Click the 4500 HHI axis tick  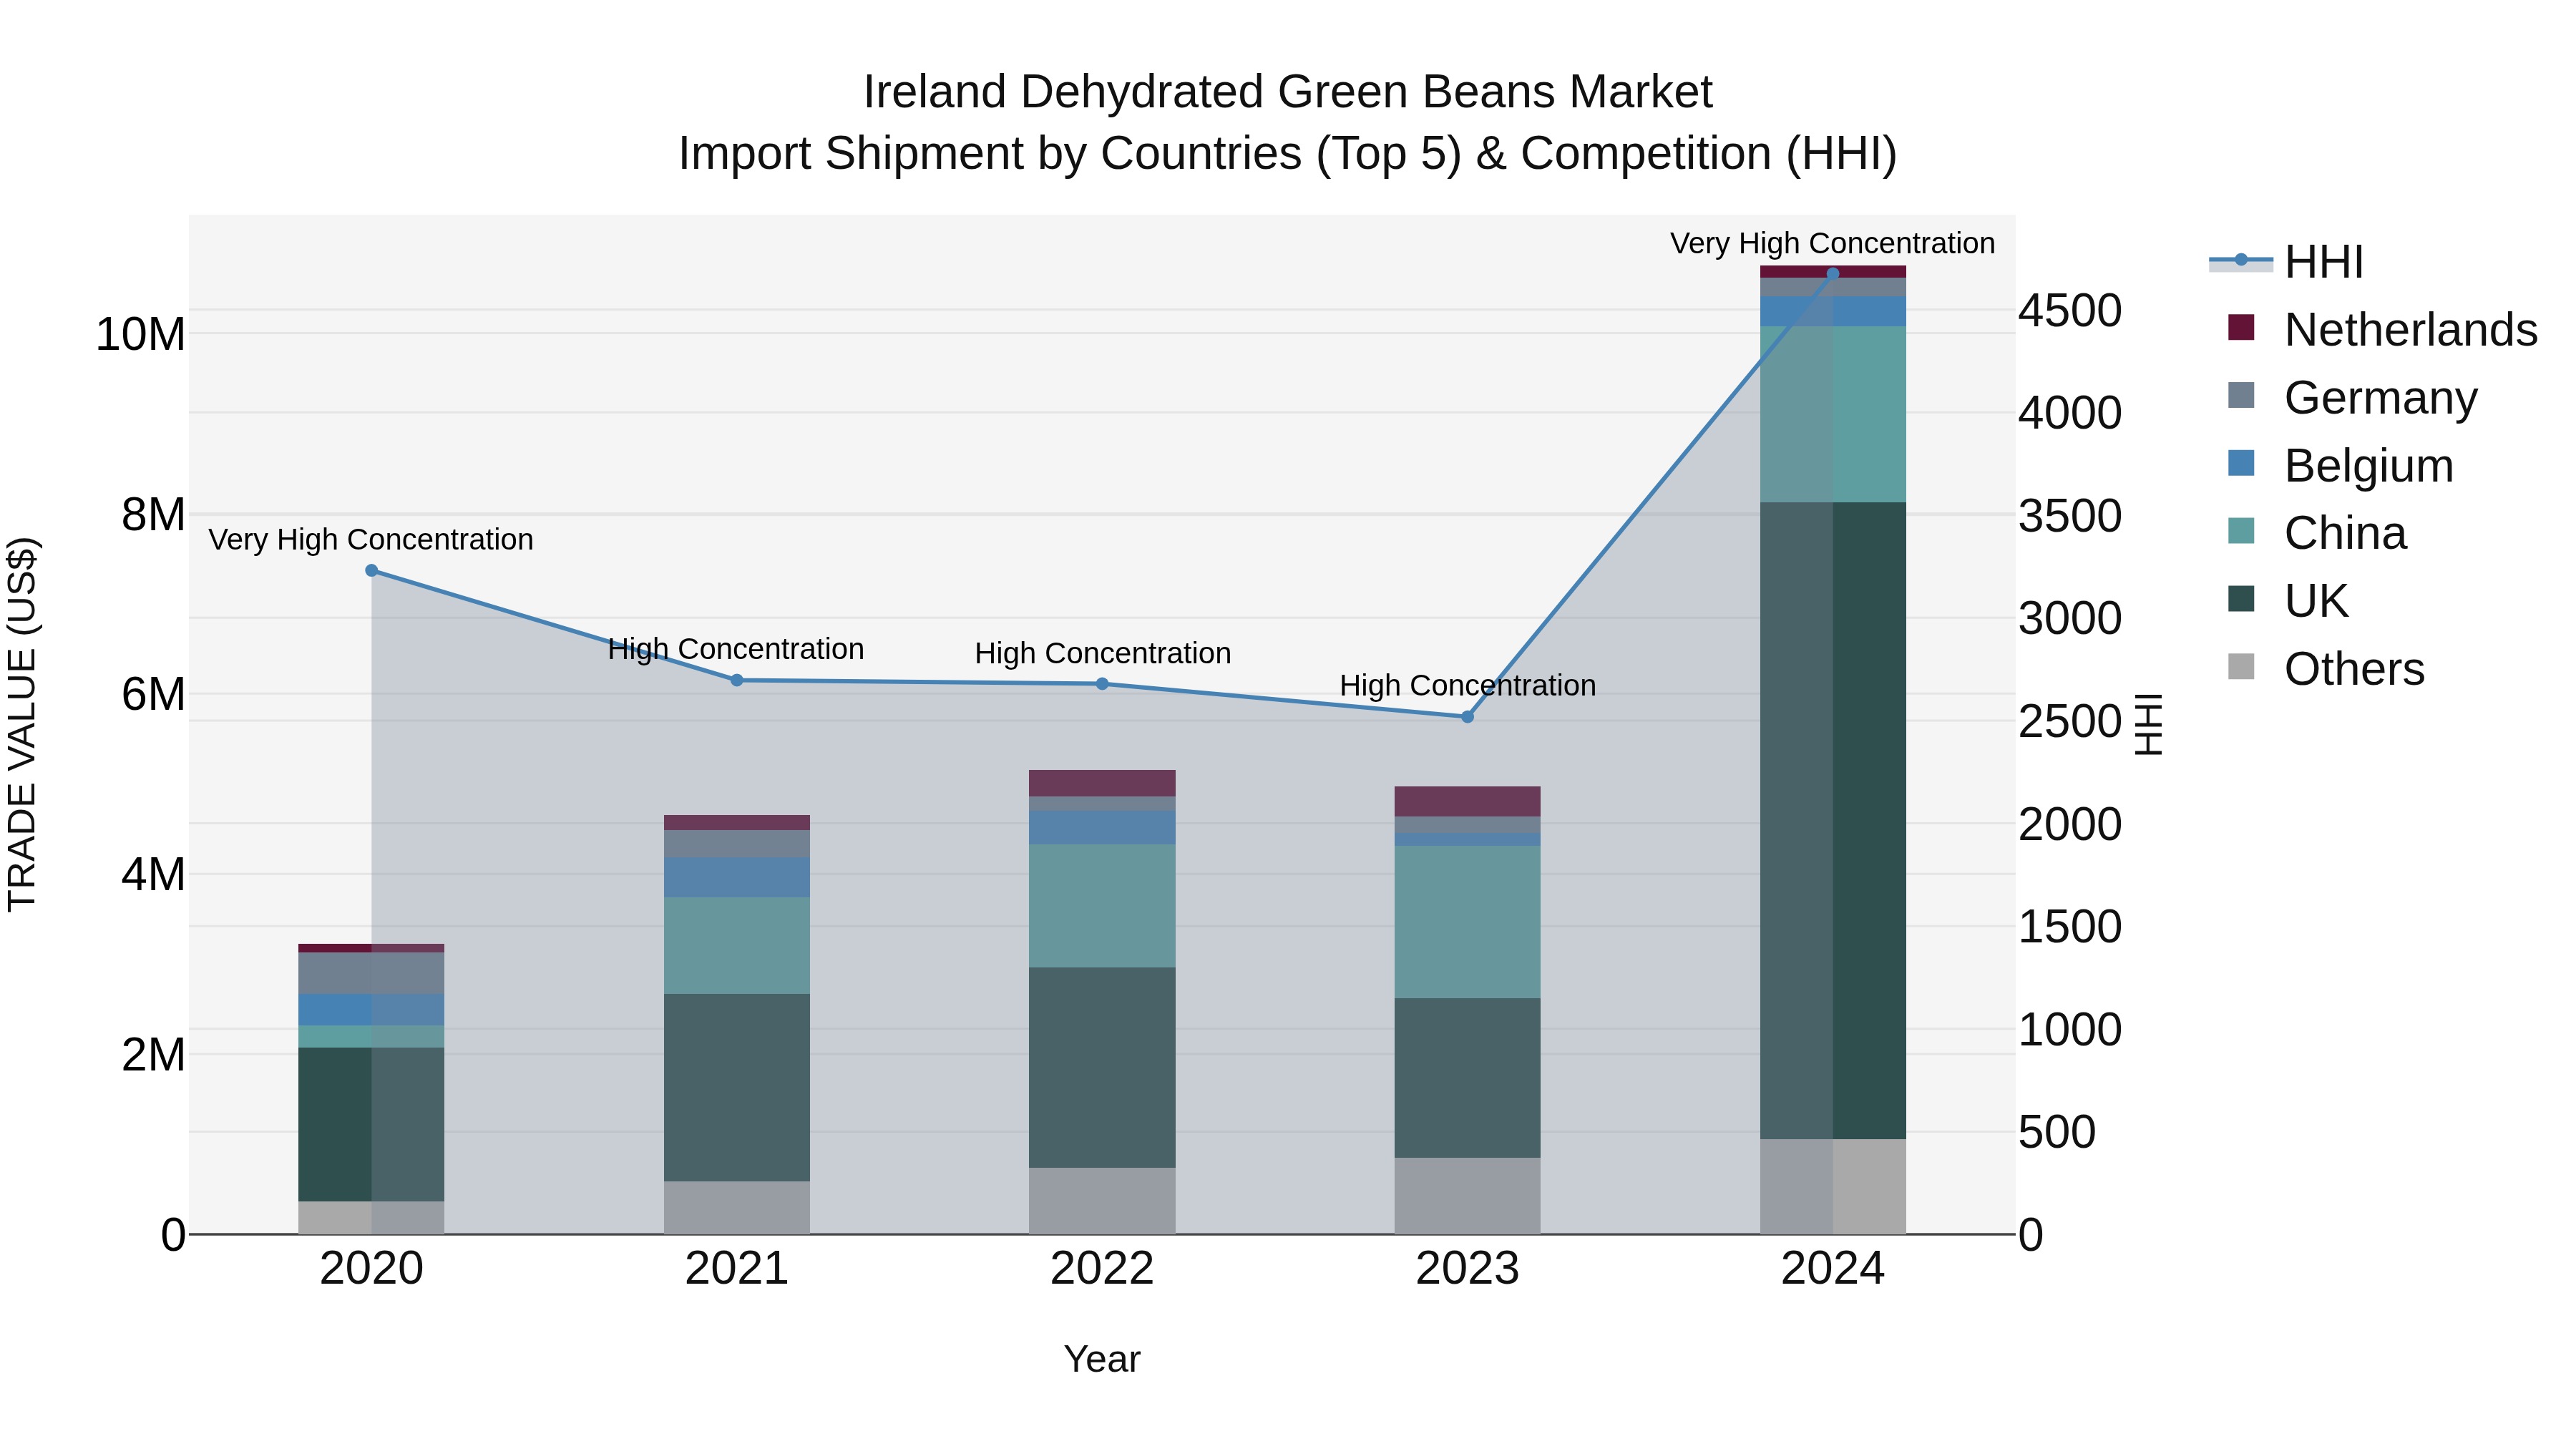2069,311
